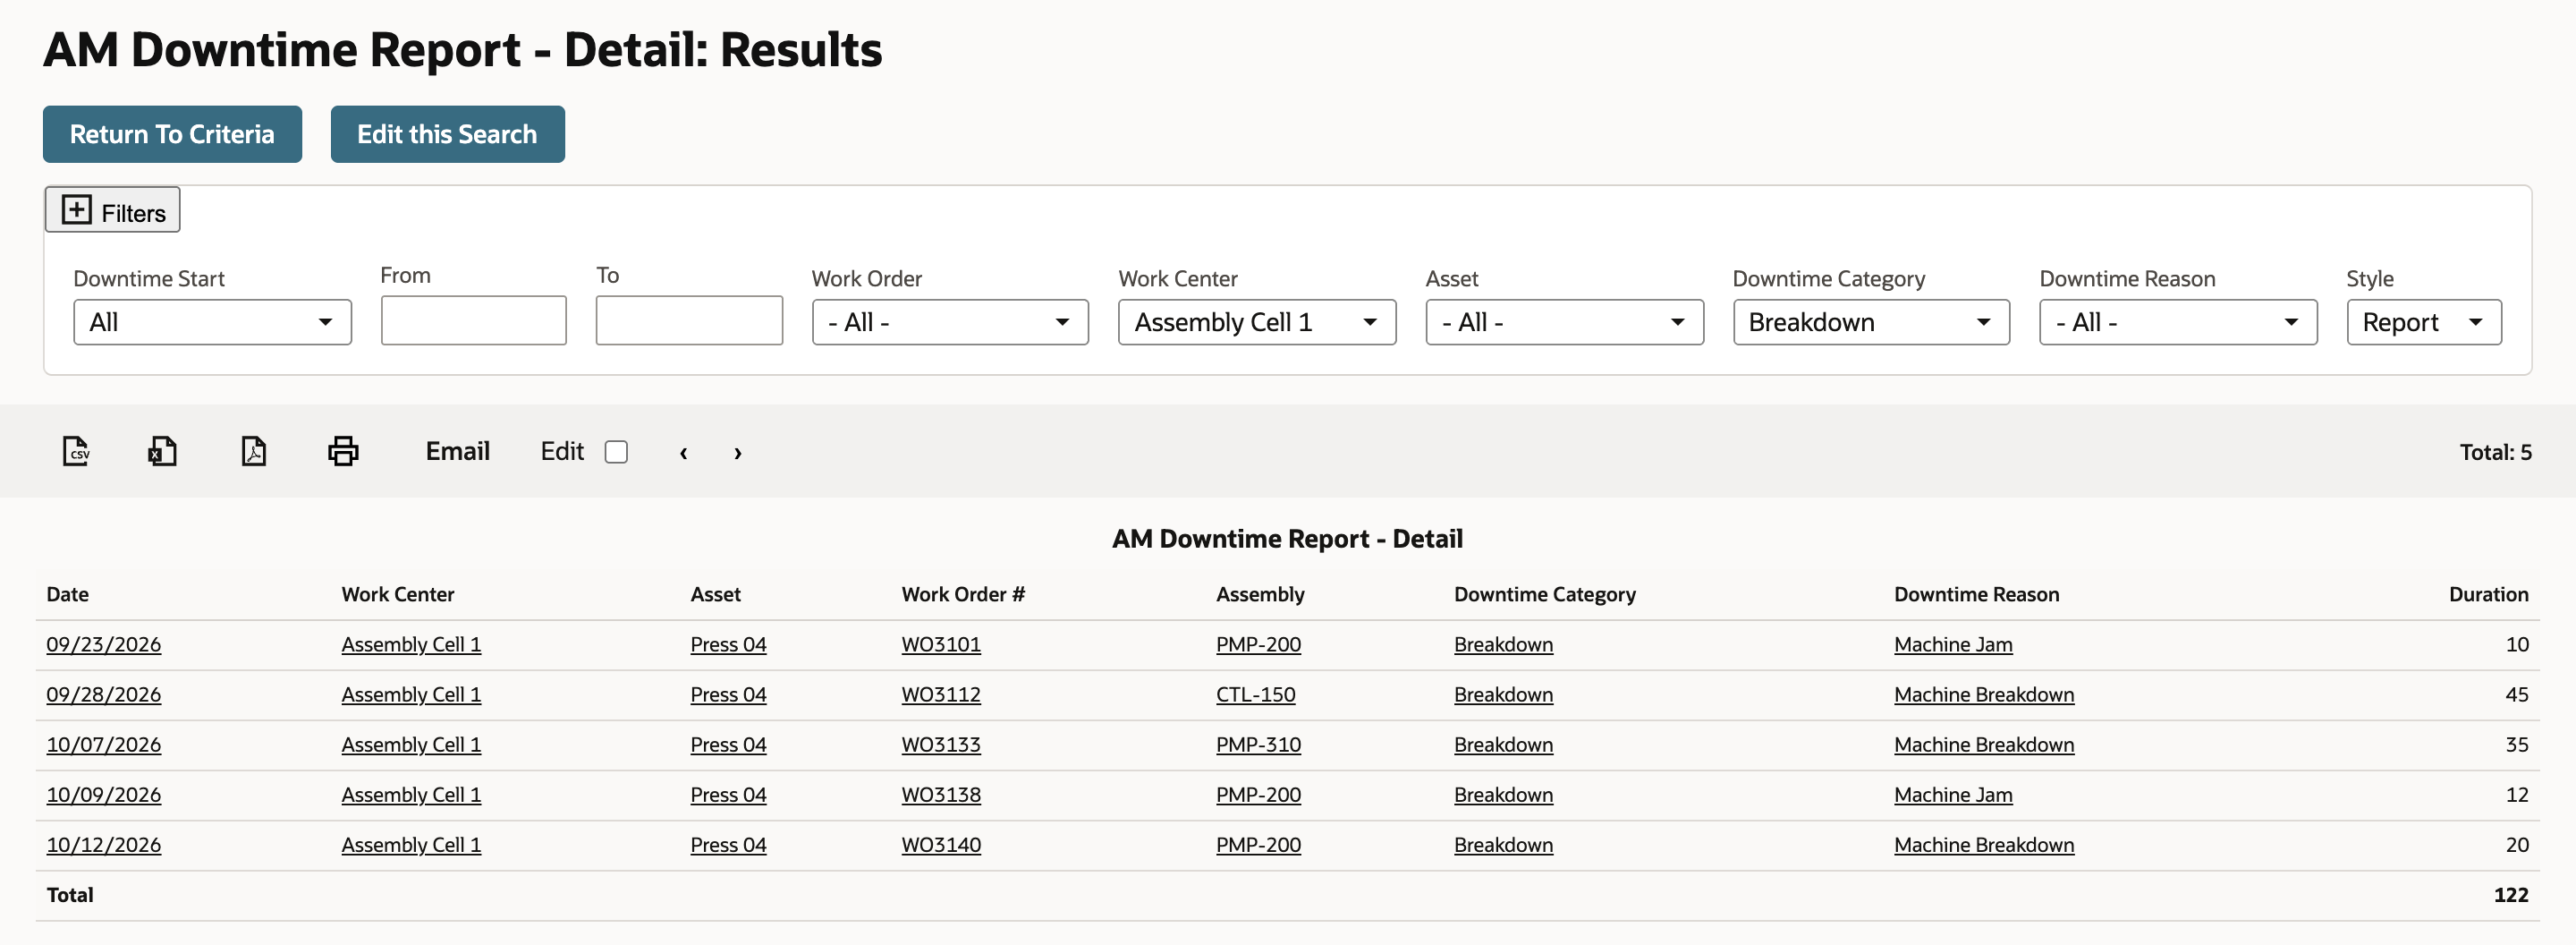Click Machine Breakdown in the WO3133 row
2576x945 pixels.
coord(1984,745)
